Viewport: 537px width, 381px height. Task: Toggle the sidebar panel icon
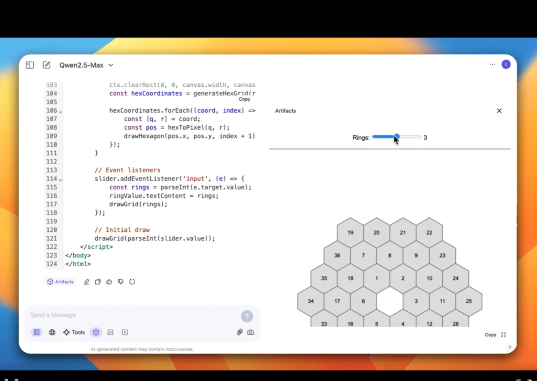point(30,65)
